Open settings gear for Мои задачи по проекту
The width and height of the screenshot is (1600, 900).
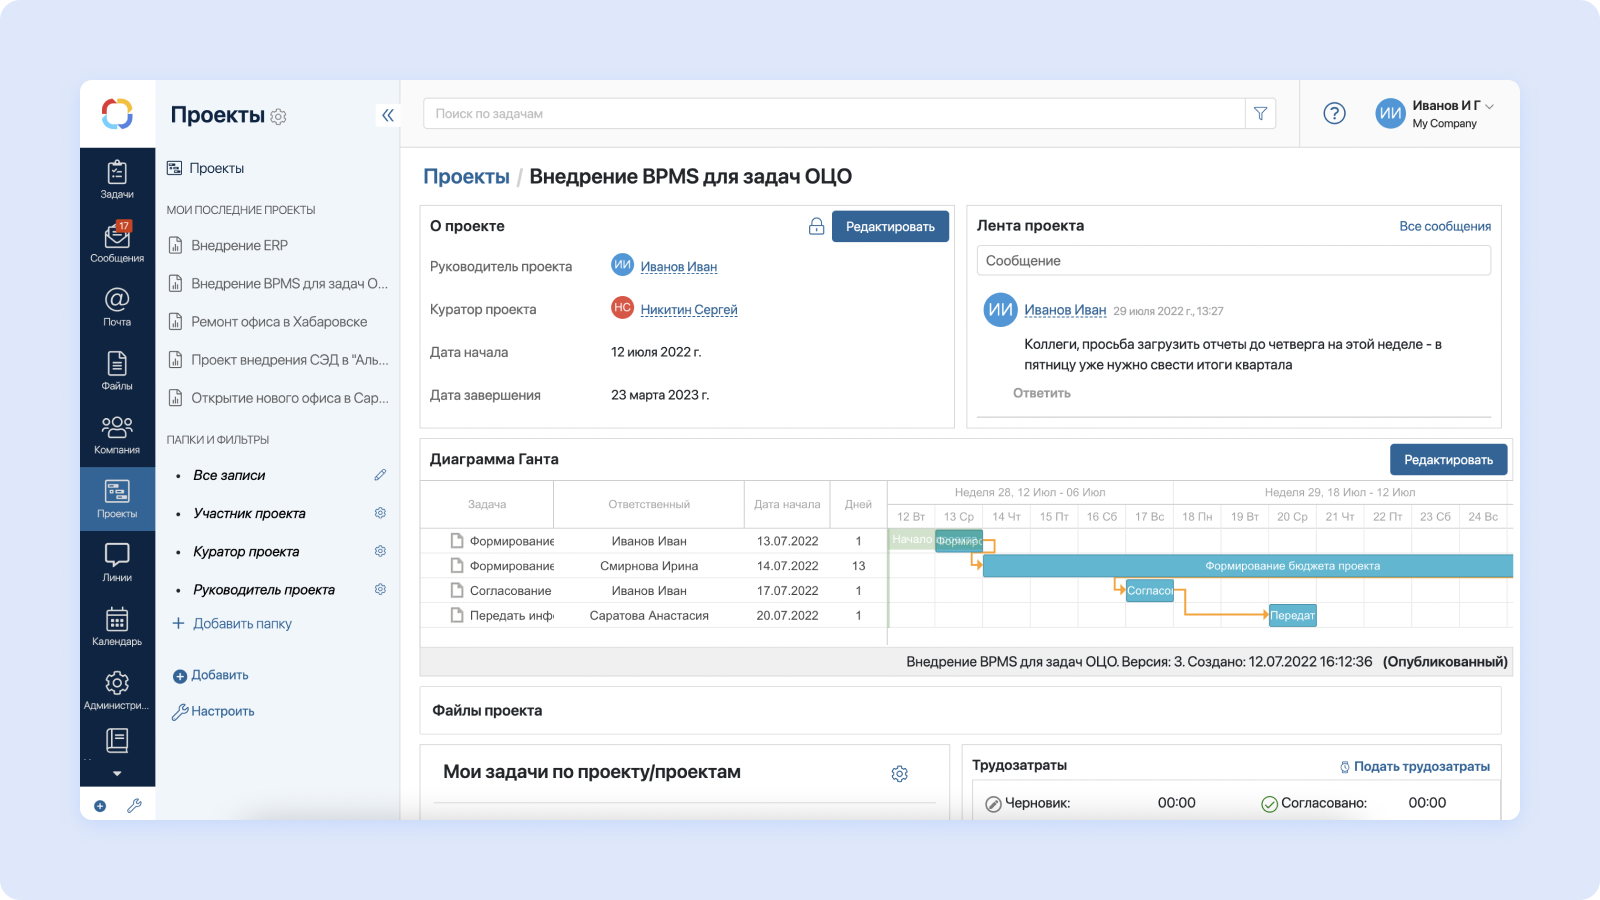(899, 774)
